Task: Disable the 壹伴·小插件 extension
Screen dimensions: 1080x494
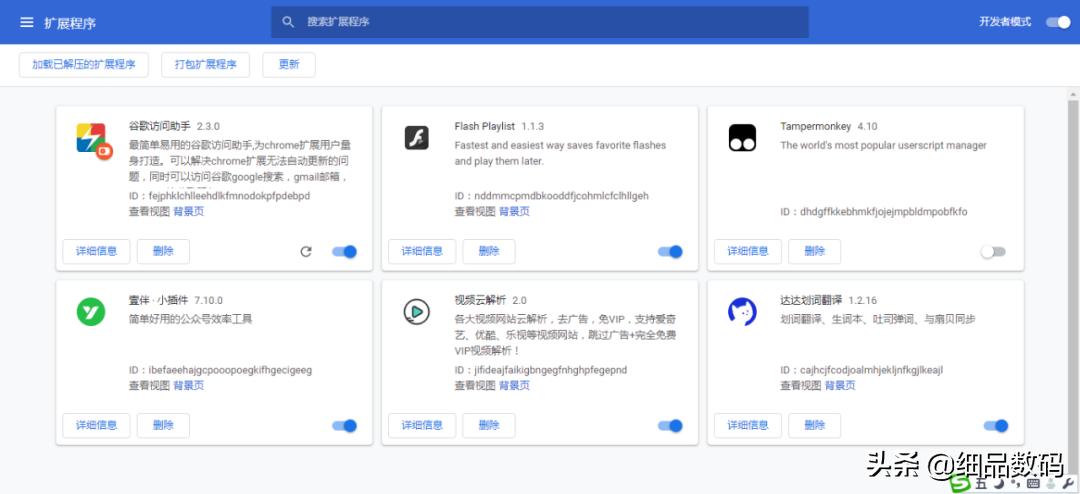Action: [344, 426]
